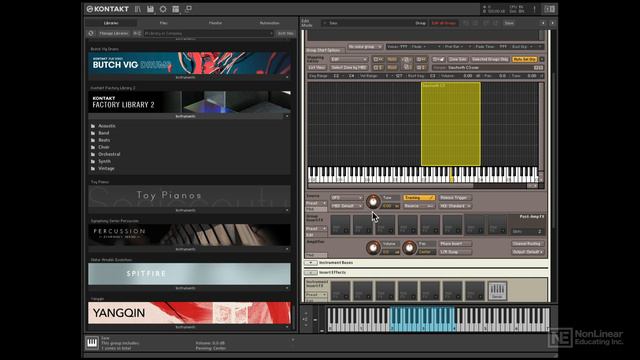The image size is (640, 360).
Task: Click the Sends module icon in Instrument InsertFX
Action: click(497, 291)
